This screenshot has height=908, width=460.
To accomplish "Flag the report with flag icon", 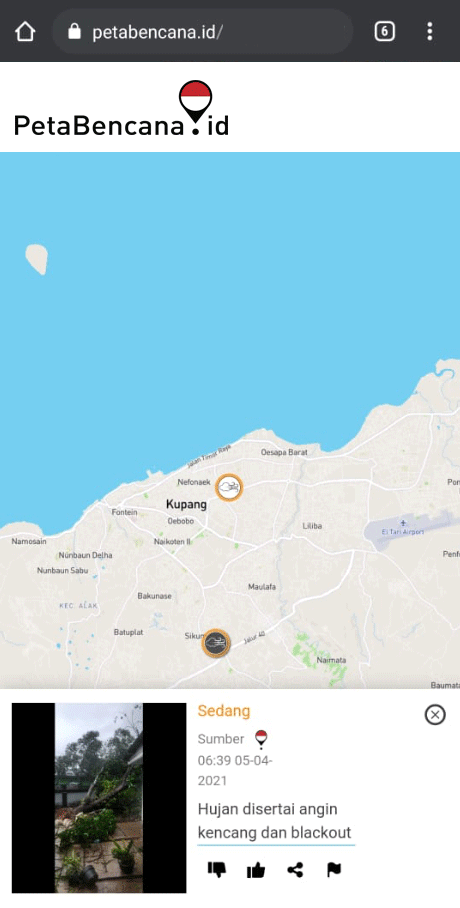I will coord(334,869).
